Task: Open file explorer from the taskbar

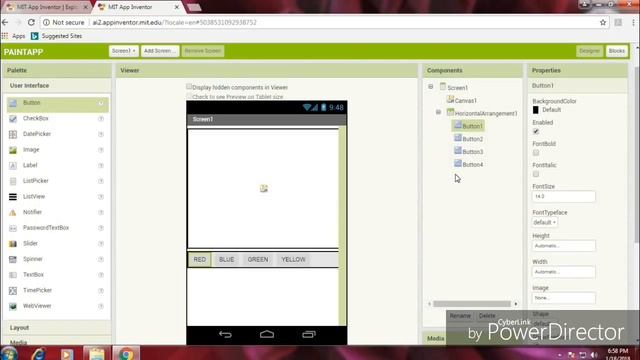Action: tap(97, 353)
